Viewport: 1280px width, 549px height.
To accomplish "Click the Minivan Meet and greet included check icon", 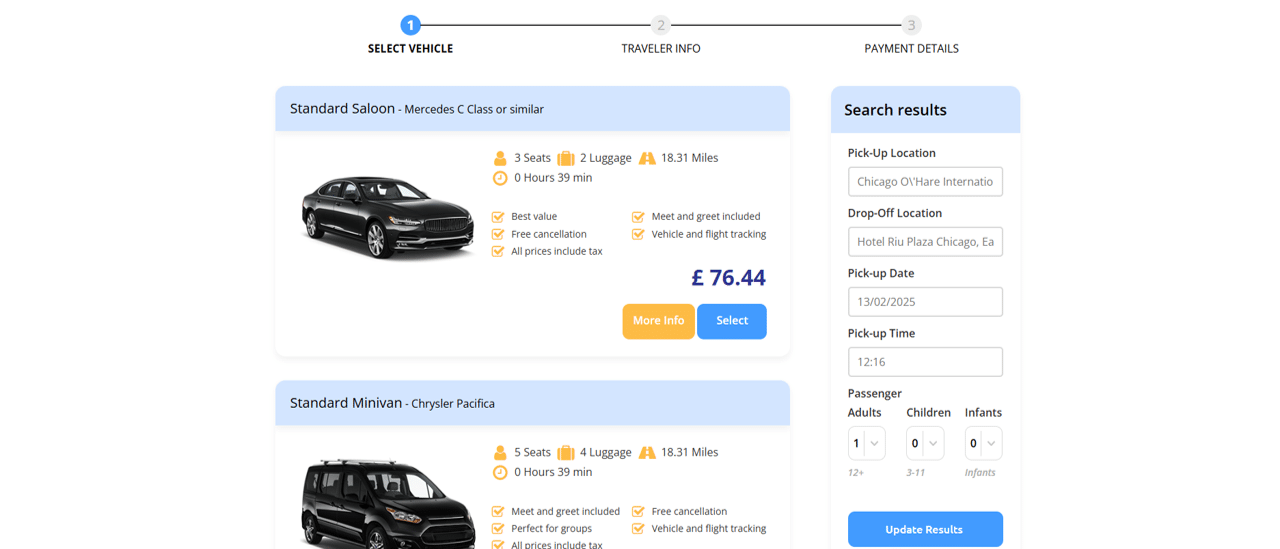I will [x=498, y=511].
